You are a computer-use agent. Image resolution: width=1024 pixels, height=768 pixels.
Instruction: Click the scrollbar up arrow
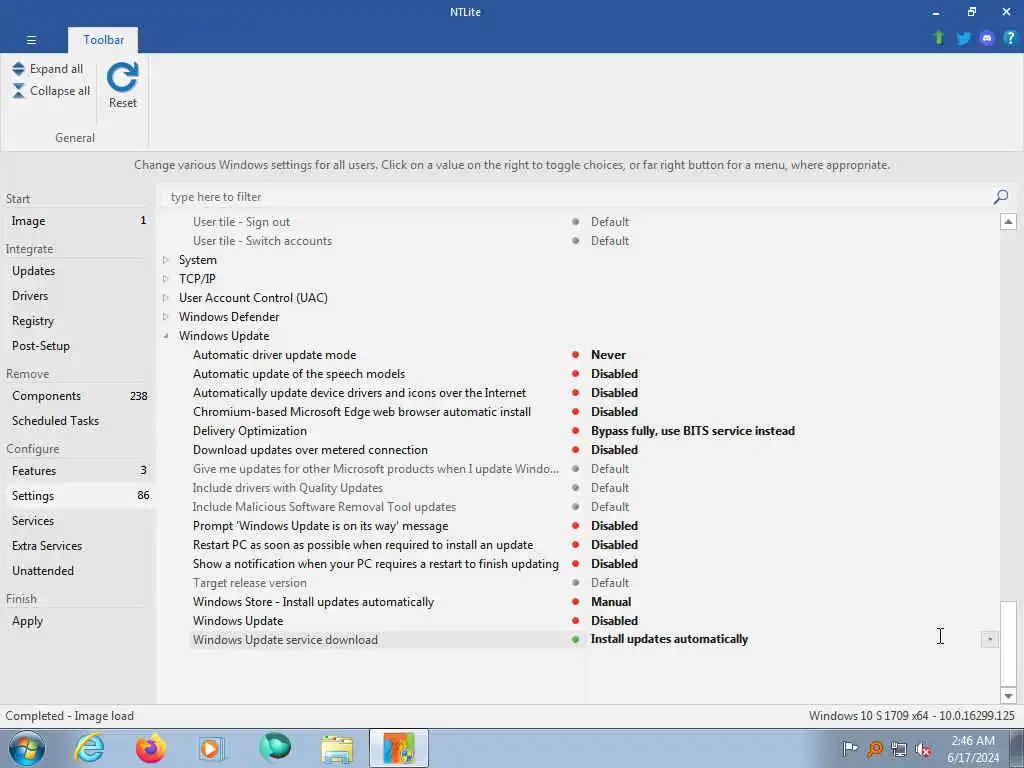point(1008,221)
